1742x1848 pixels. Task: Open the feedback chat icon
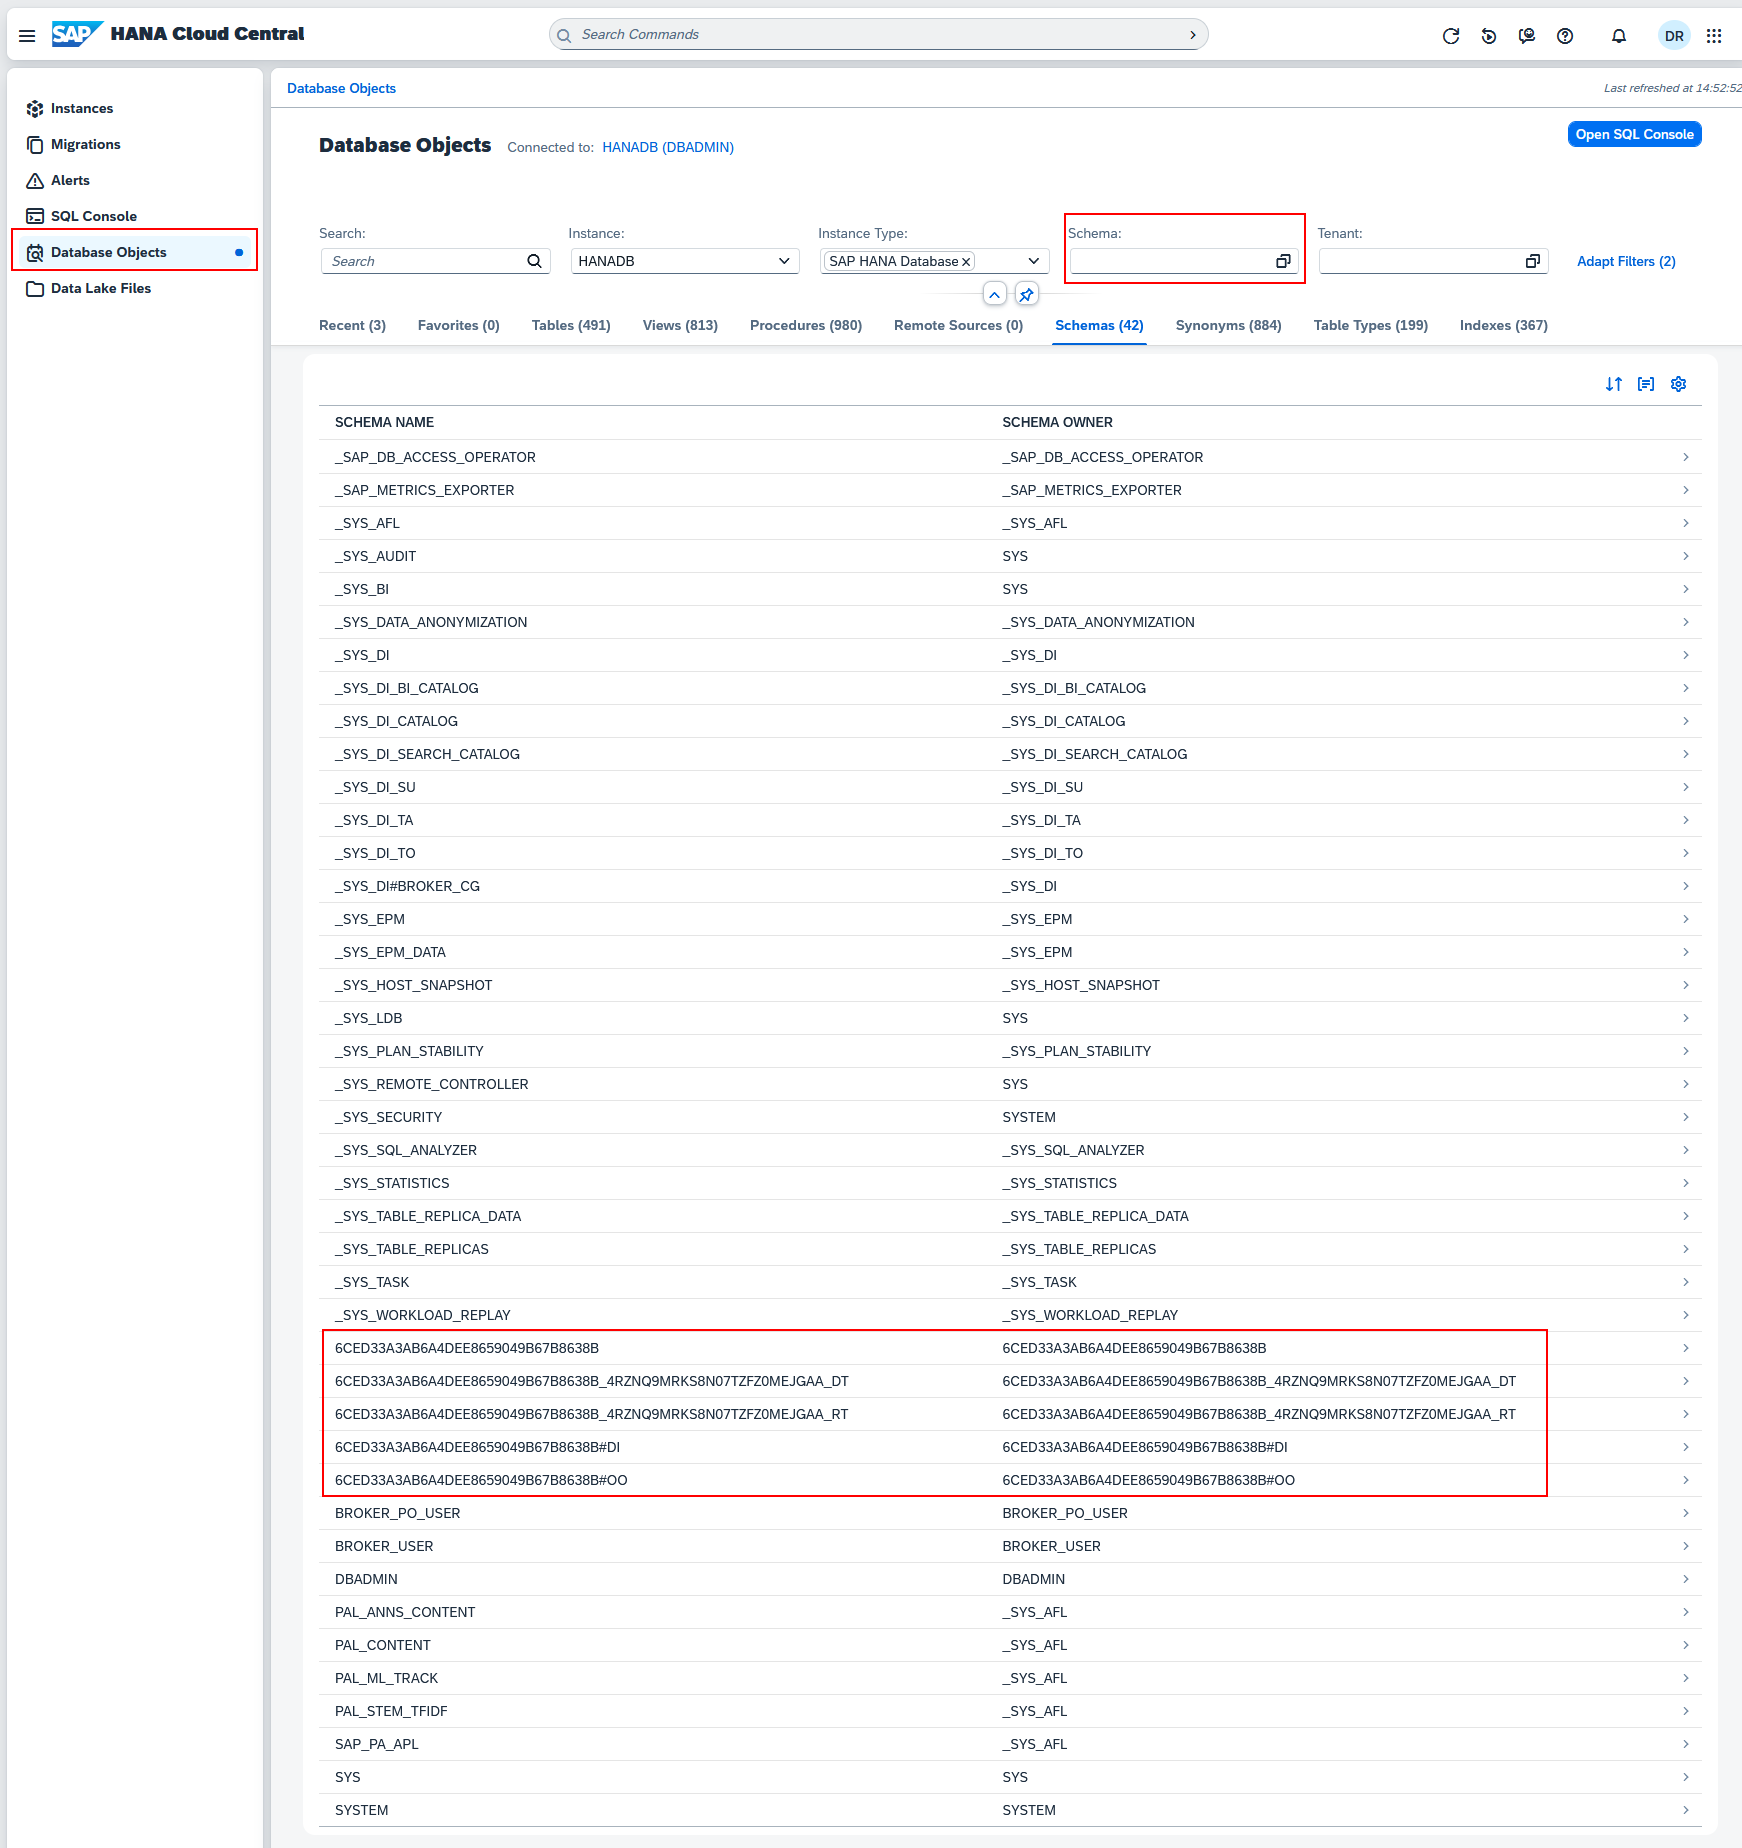[1527, 36]
